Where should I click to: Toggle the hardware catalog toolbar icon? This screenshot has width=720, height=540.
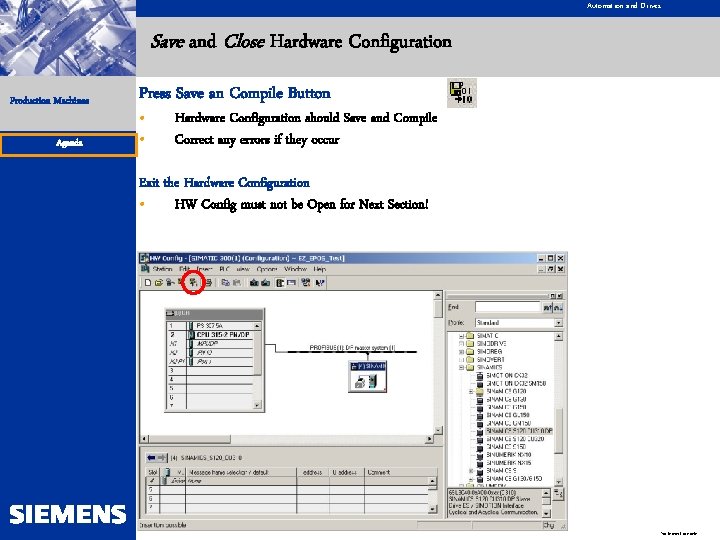click(x=280, y=283)
